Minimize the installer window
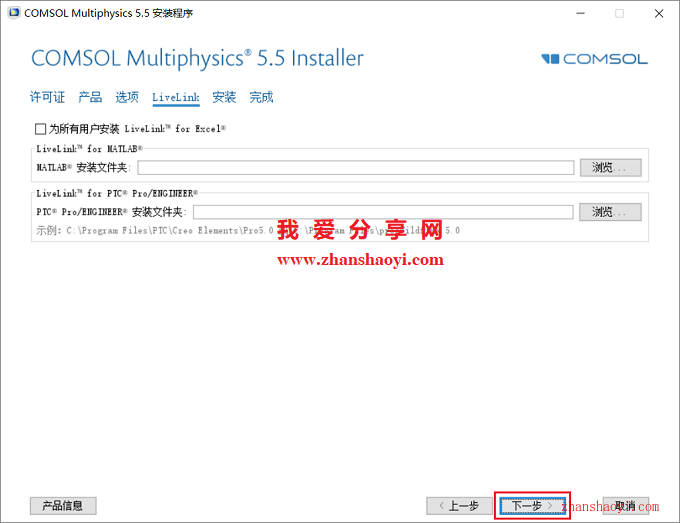 pyautogui.click(x=580, y=13)
